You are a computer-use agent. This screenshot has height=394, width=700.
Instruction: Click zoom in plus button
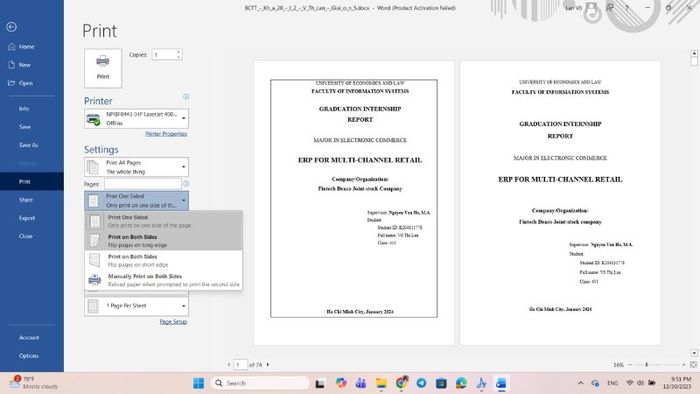coord(683,365)
